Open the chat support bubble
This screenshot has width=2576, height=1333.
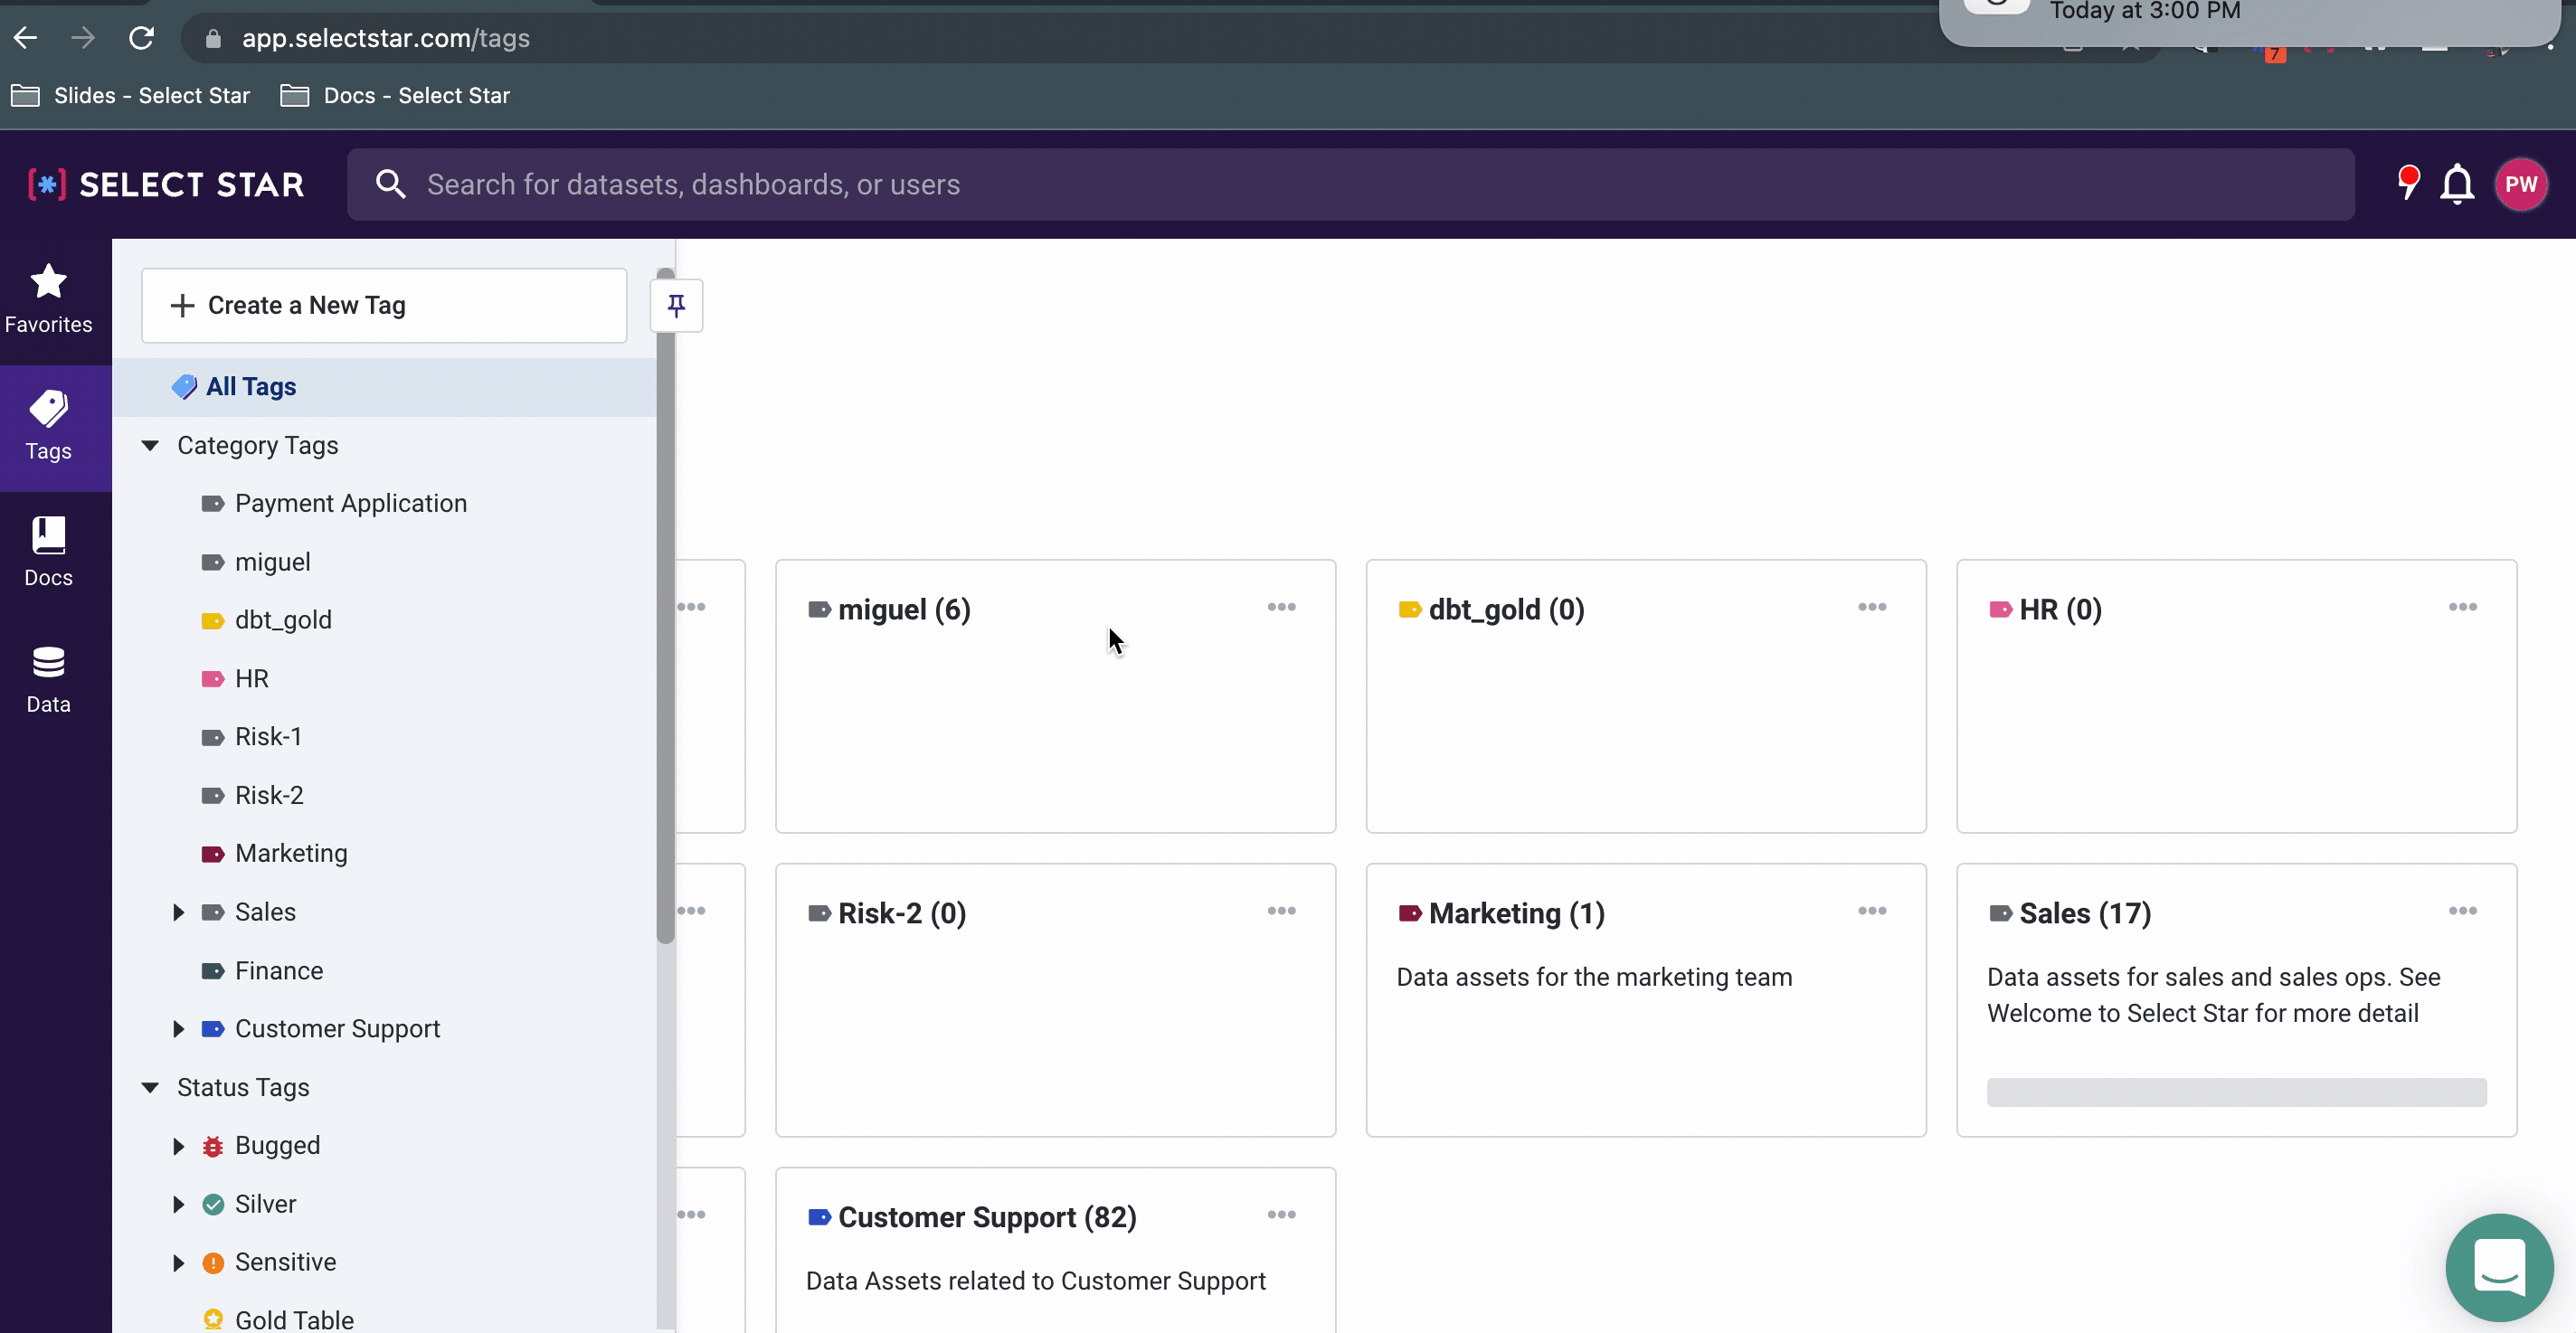(x=2498, y=1267)
